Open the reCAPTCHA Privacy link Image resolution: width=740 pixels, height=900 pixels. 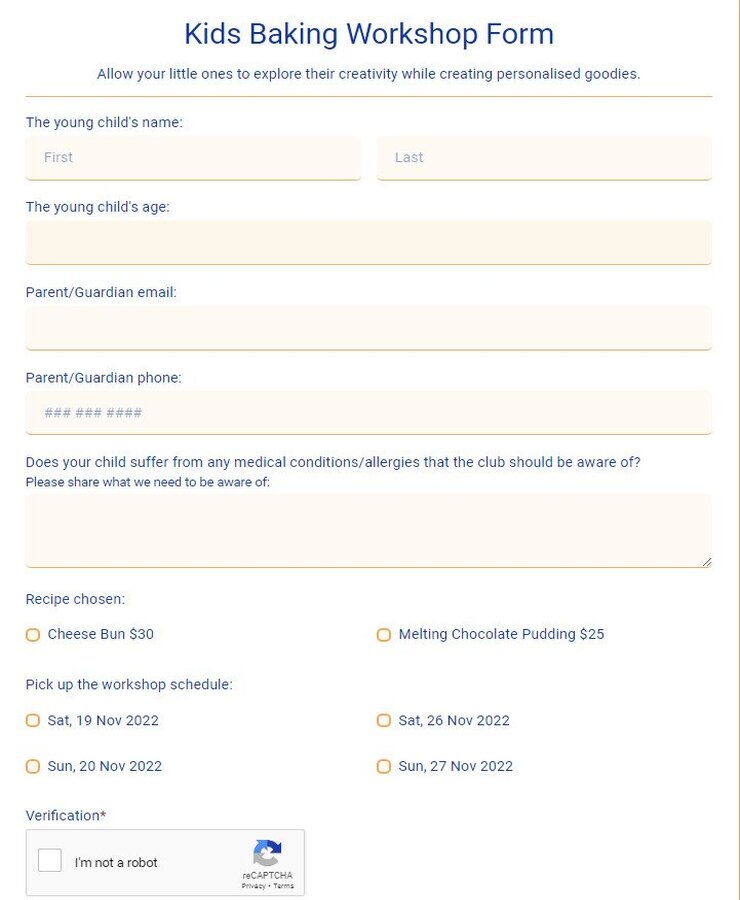254,885
